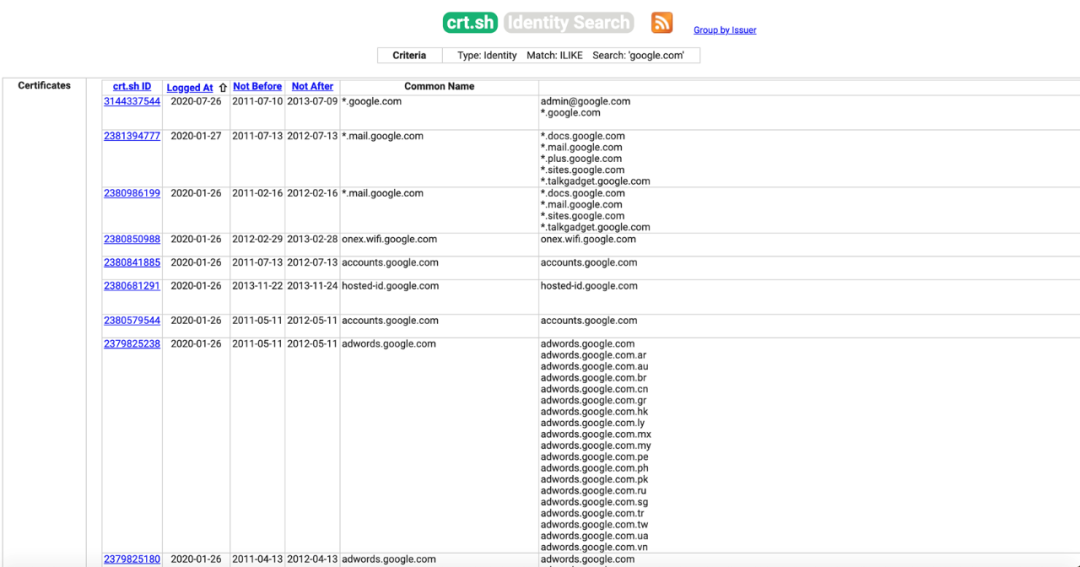Select Not After date 2013-02-28
This screenshot has height=567, width=1080.
pyautogui.click(x=312, y=239)
